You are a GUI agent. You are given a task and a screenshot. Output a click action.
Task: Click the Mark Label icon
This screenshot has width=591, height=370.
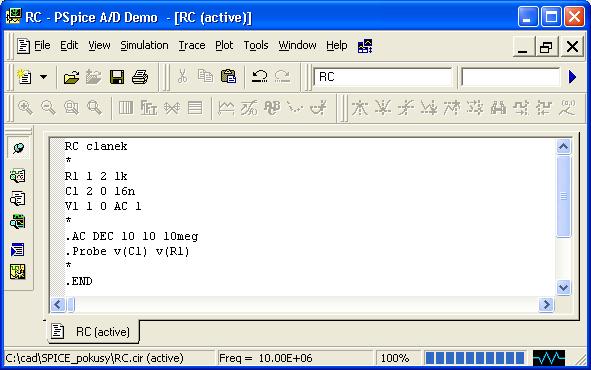tap(567, 108)
